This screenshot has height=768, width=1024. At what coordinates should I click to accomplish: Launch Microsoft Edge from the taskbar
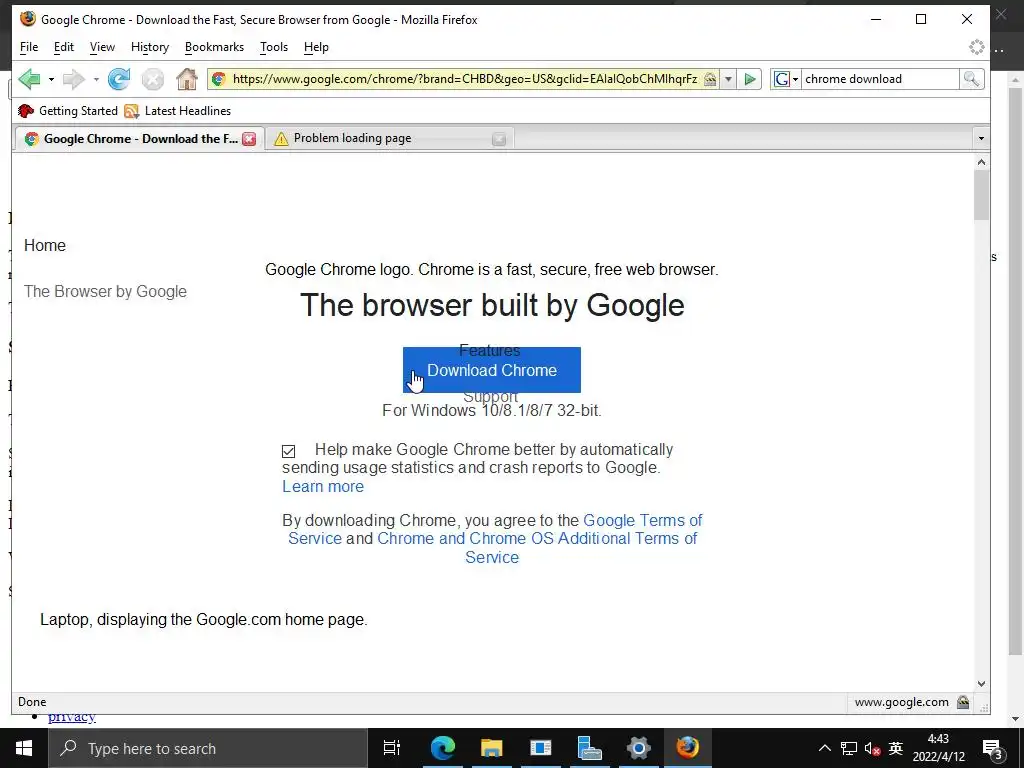[442, 748]
